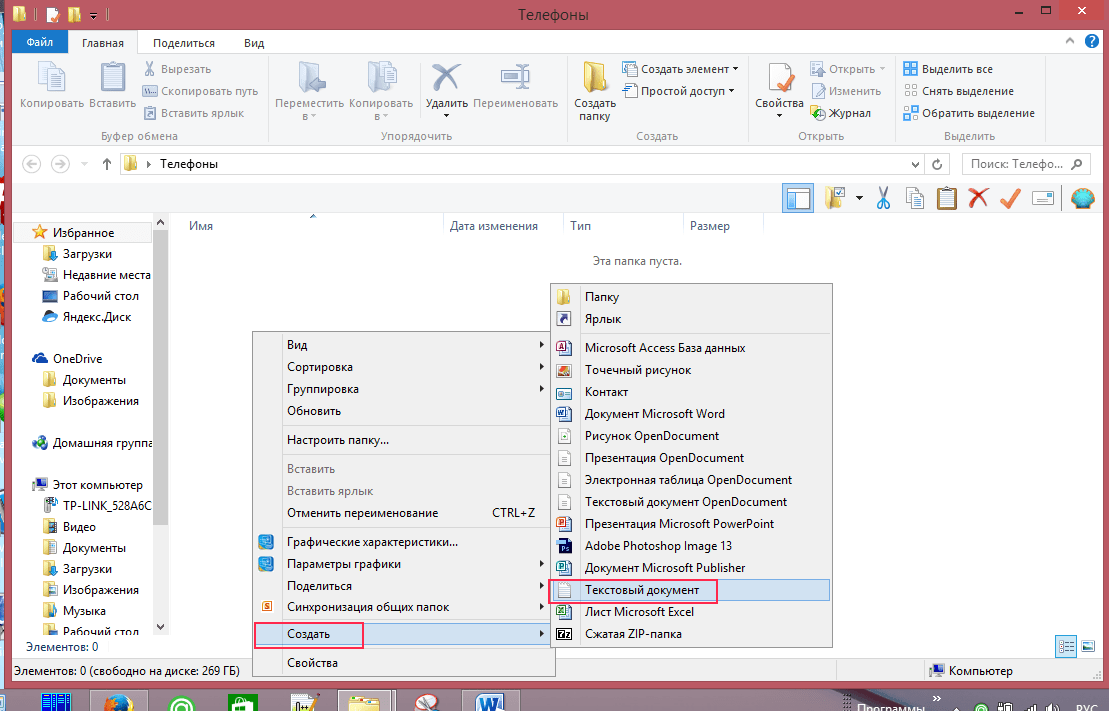This screenshot has height=711, width=1109.
Task: Click the refresh button beside address bar
Action: click(x=937, y=164)
